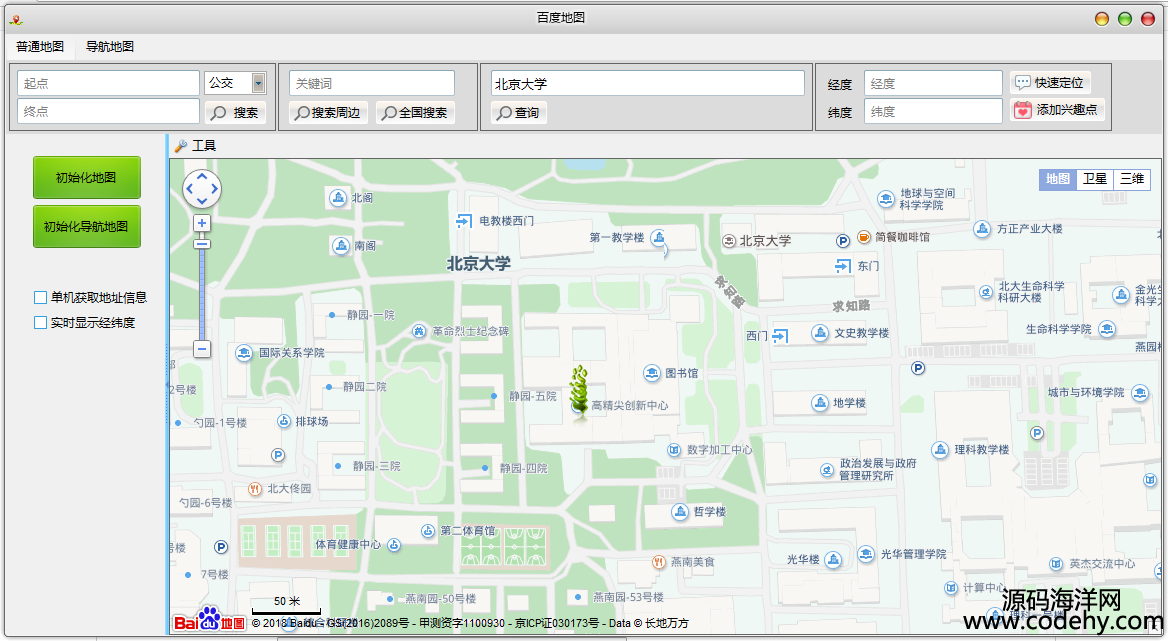The height and width of the screenshot is (641, 1168).
Task: Click the 英杰交流中心 icon
Action: pos(1056,564)
